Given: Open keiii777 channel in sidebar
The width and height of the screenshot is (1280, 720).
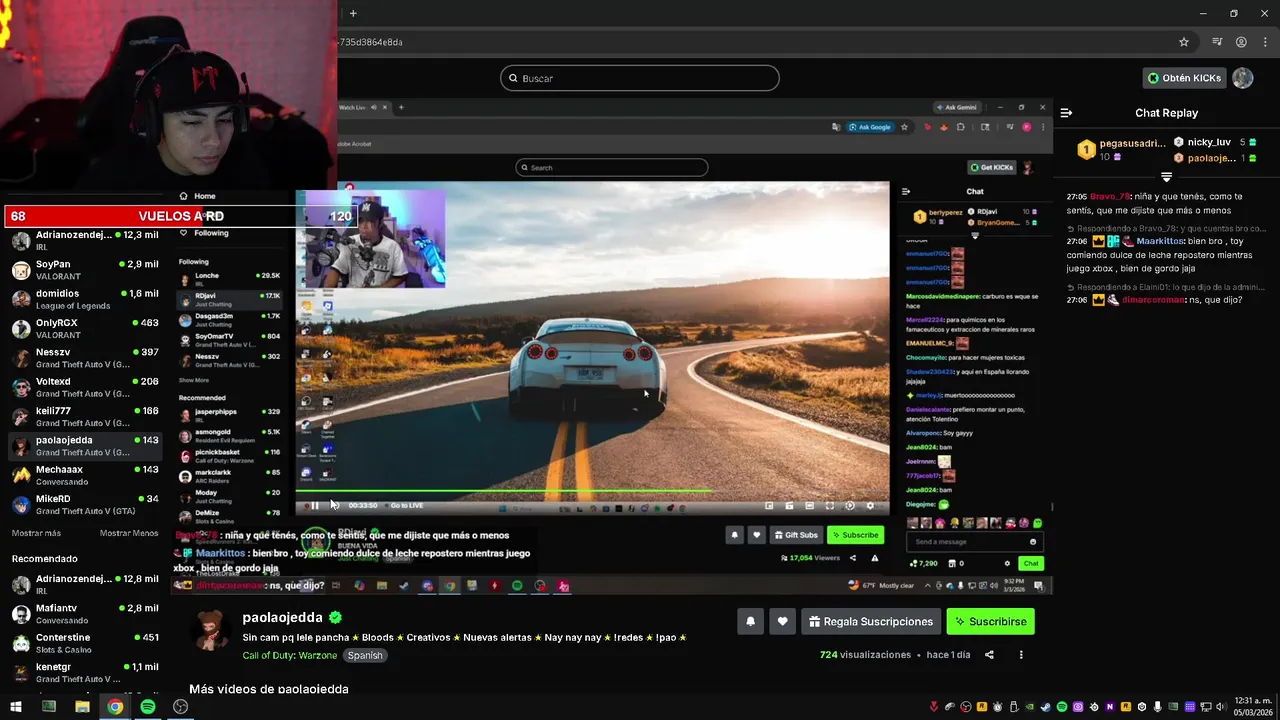Looking at the screenshot, I should click(85, 416).
